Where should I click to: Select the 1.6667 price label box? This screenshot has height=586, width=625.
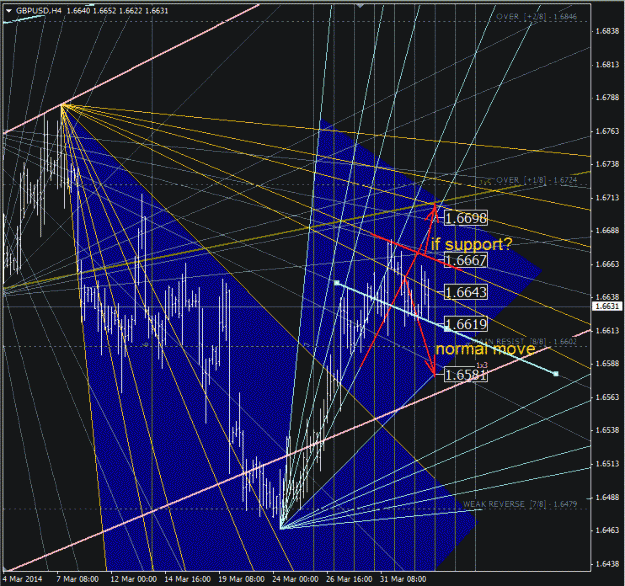(x=466, y=260)
